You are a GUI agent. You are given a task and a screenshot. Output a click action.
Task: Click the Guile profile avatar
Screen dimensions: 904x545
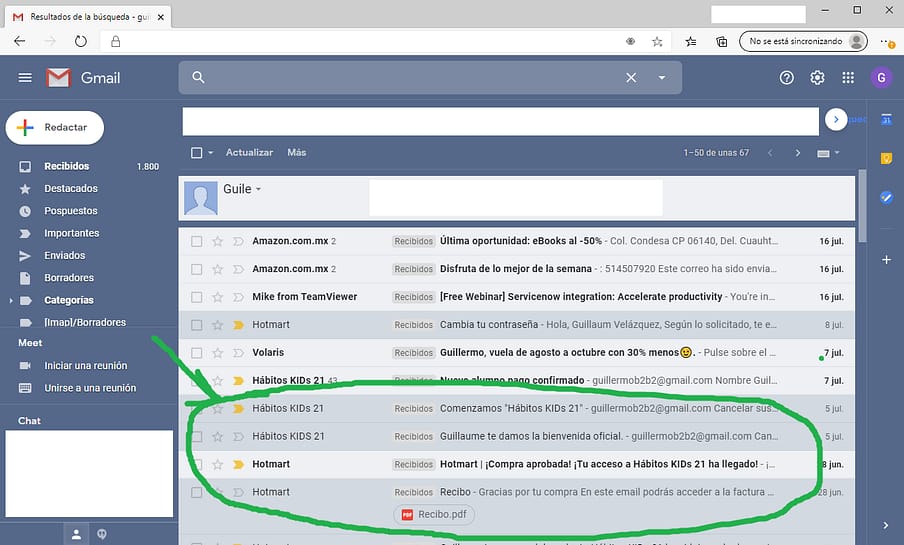pyautogui.click(x=201, y=197)
